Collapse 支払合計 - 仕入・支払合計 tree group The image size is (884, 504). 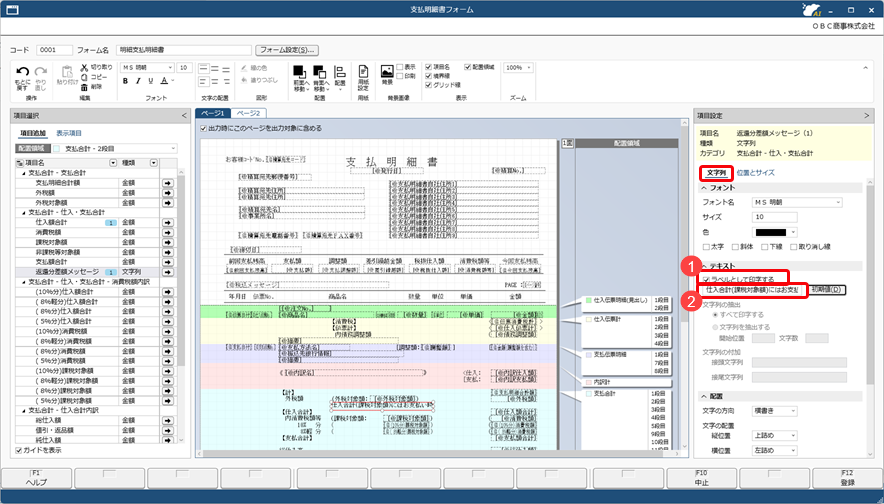tap(24, 213)
